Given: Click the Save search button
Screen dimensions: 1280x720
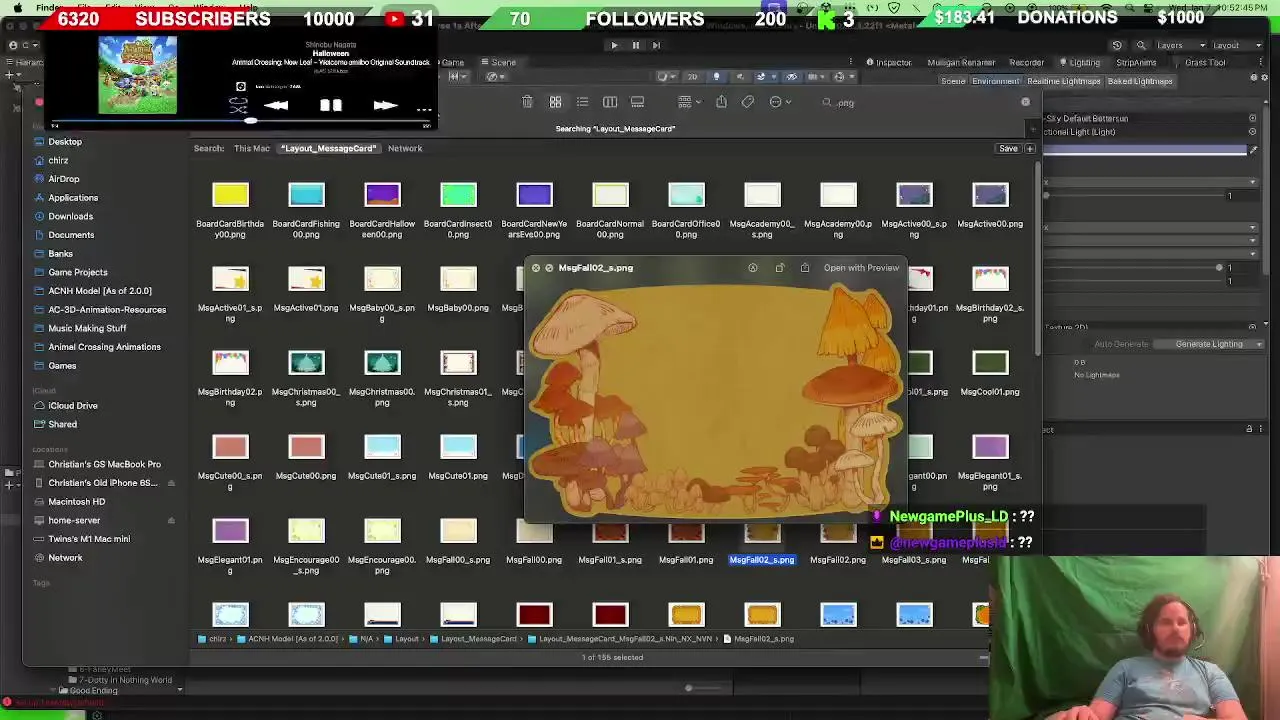Looking at the screenshot, I should coord(1008,149).
